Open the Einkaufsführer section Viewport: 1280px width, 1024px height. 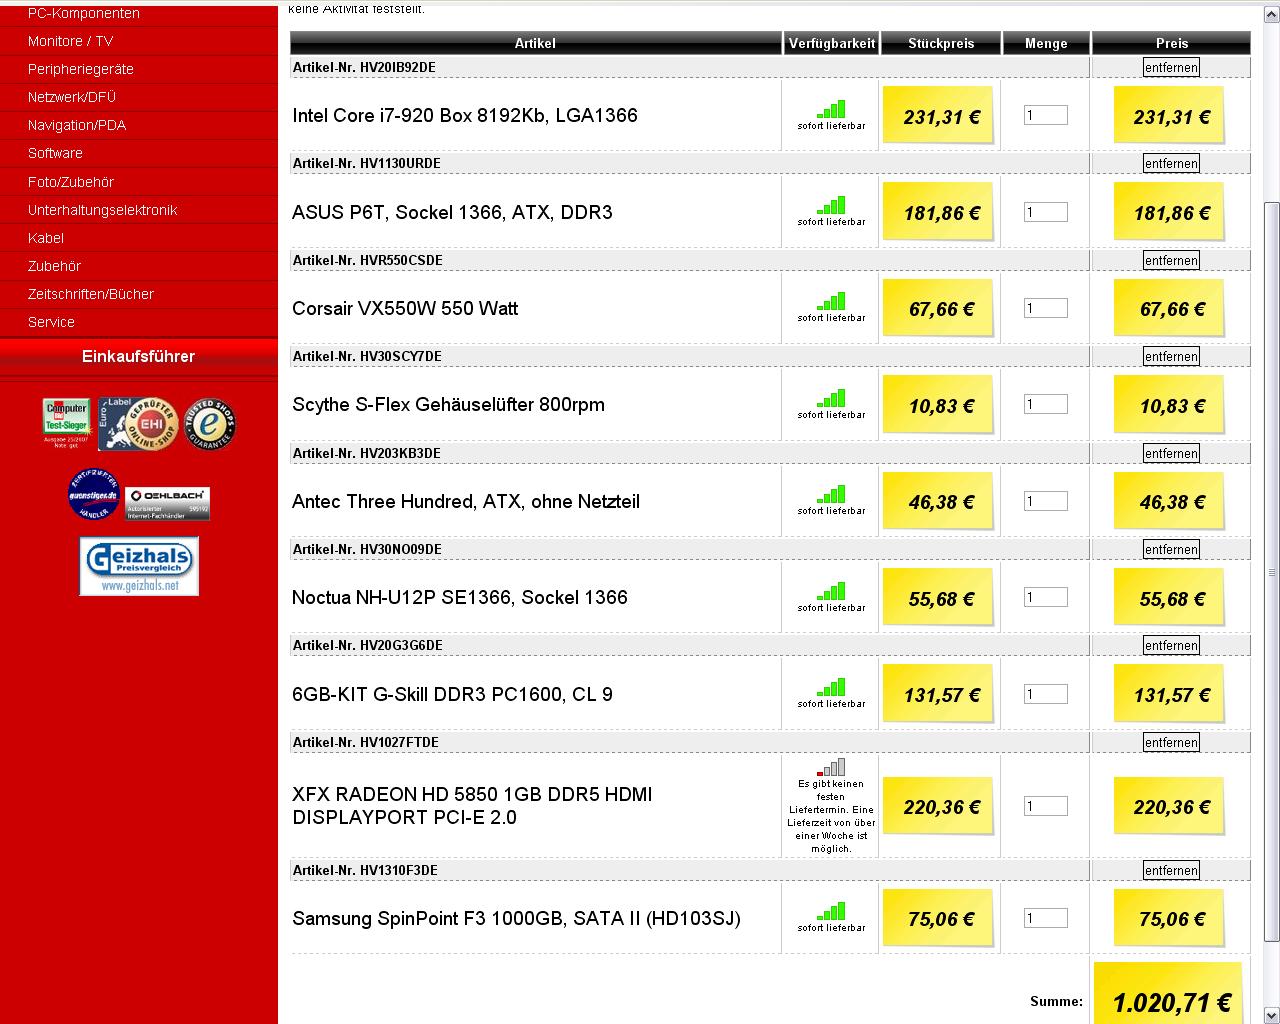138,356
